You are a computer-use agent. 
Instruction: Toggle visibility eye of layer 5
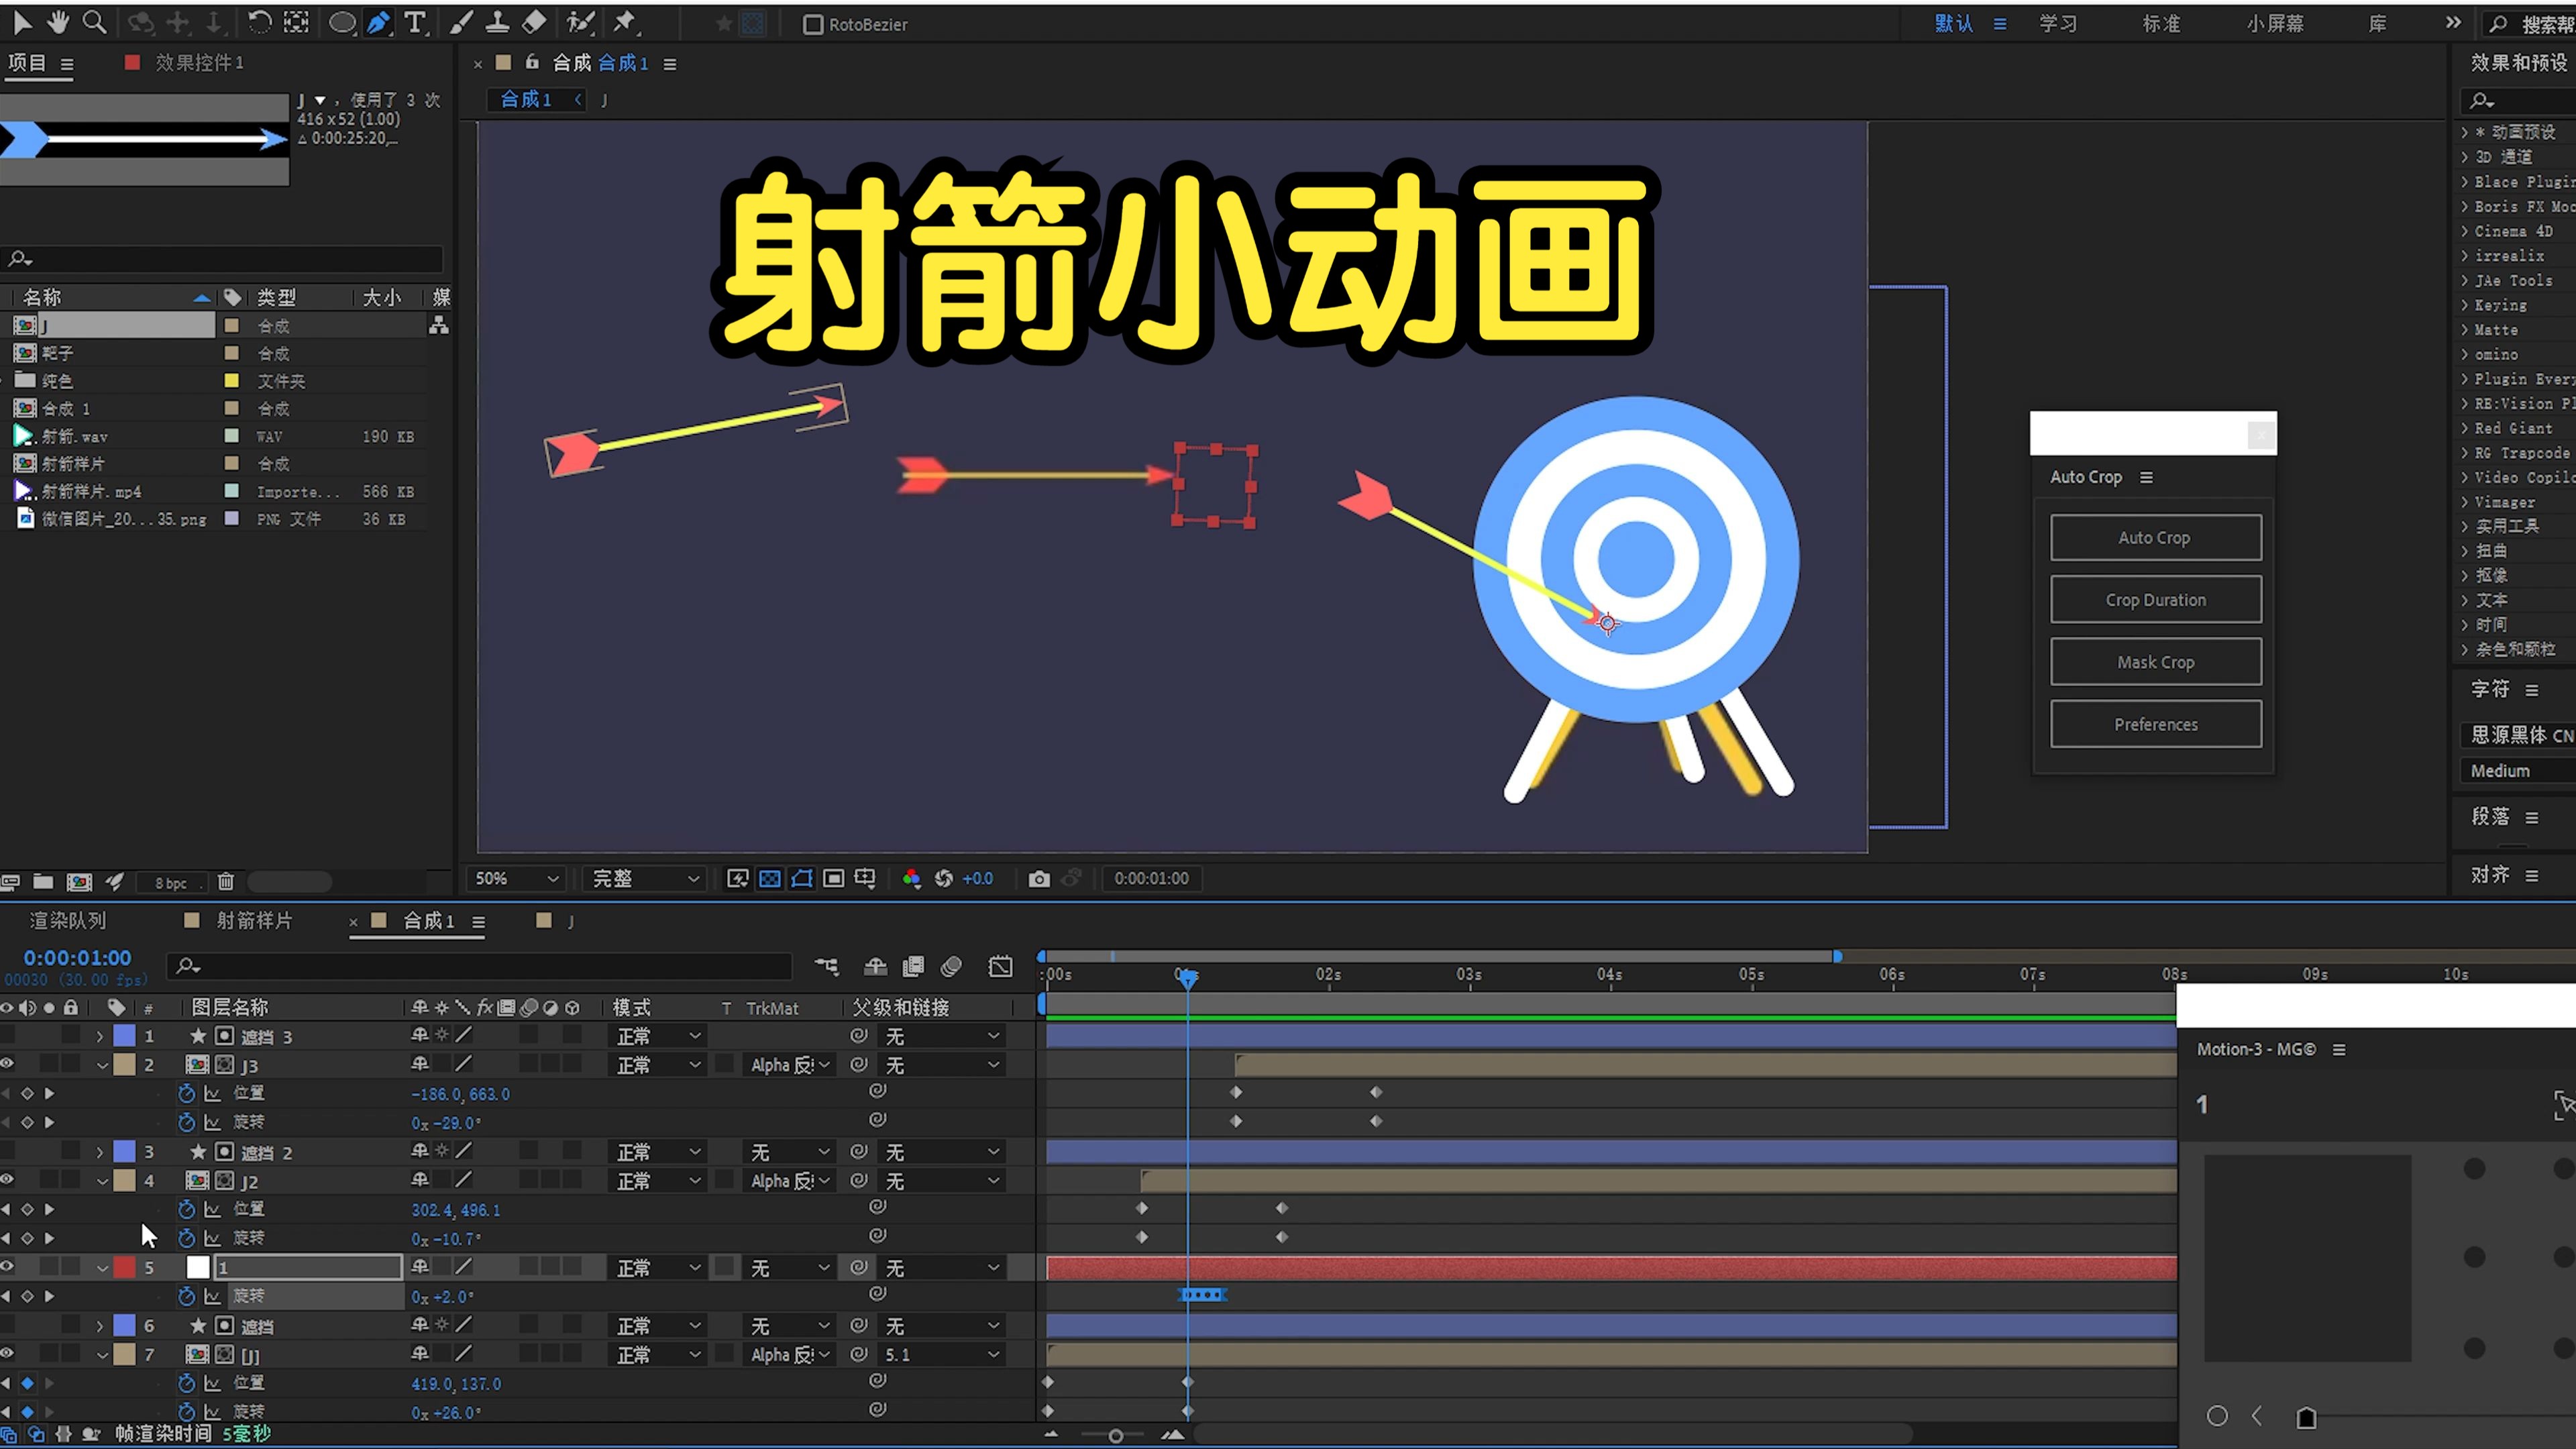[7, 1267]
